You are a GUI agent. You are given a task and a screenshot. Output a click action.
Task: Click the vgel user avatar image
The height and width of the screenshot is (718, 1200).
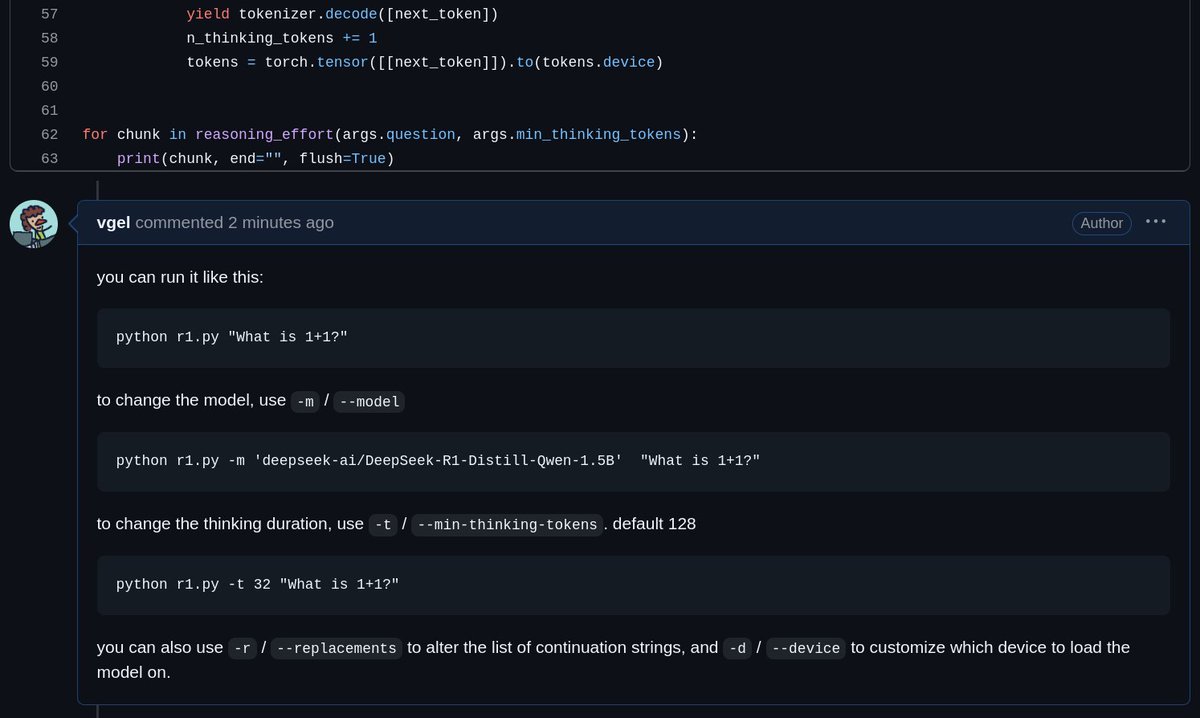tap(33, 224)
